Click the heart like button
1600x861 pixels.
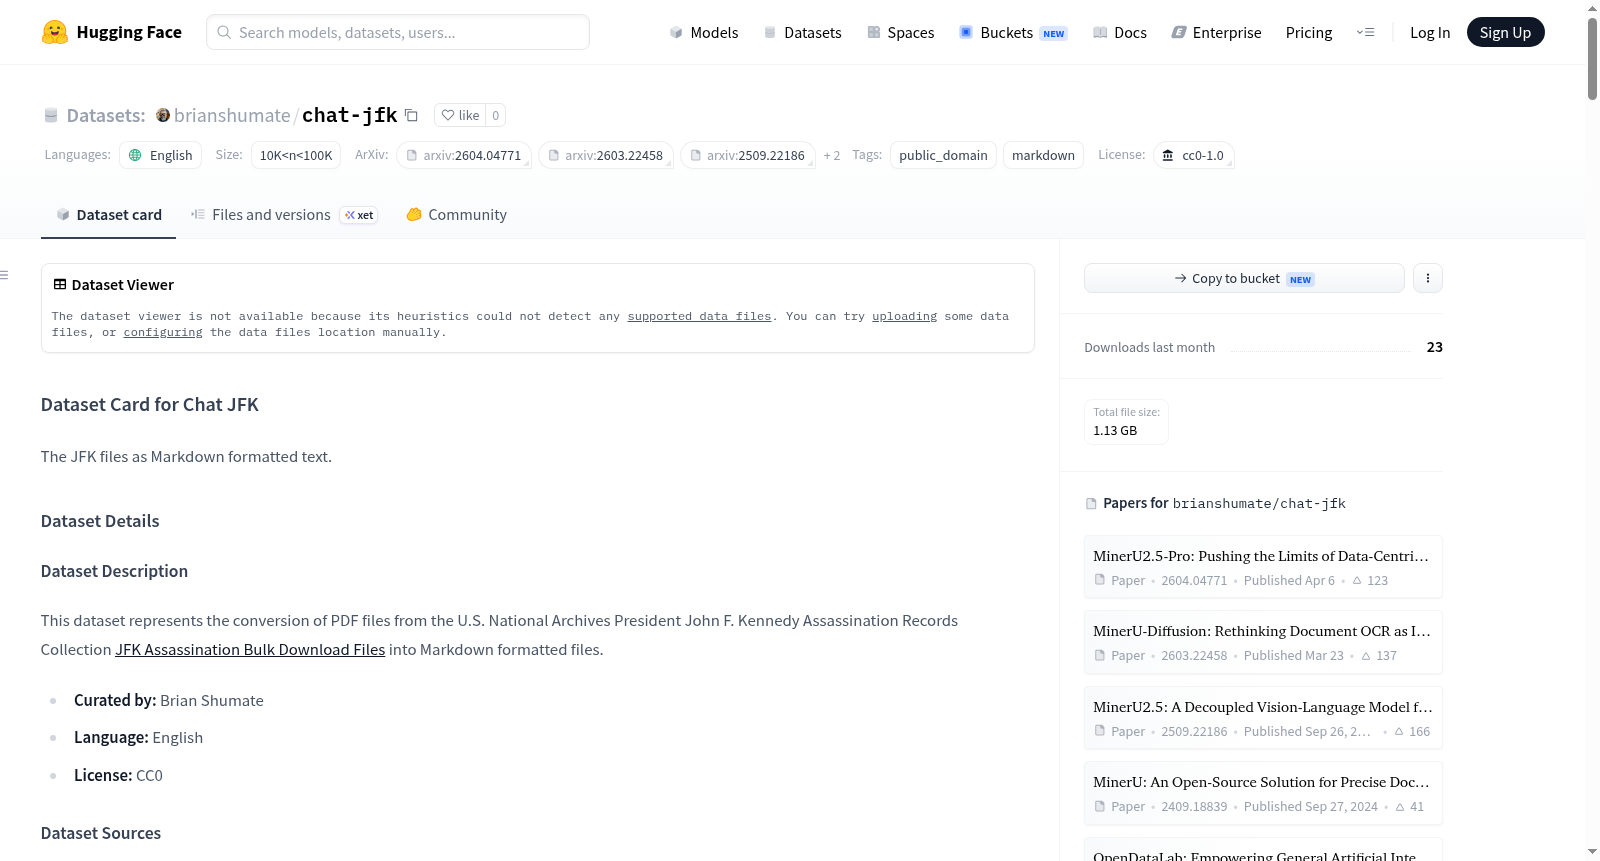(x=460, y=115)
